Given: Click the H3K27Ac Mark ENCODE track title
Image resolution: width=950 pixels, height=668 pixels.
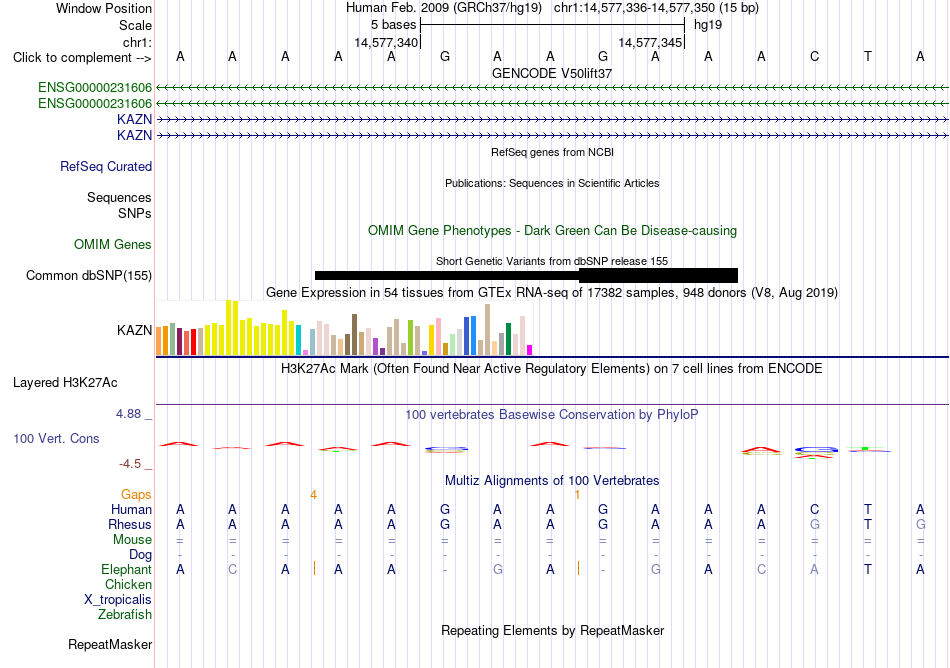Looking at the screenshot, I should (552, 369).
